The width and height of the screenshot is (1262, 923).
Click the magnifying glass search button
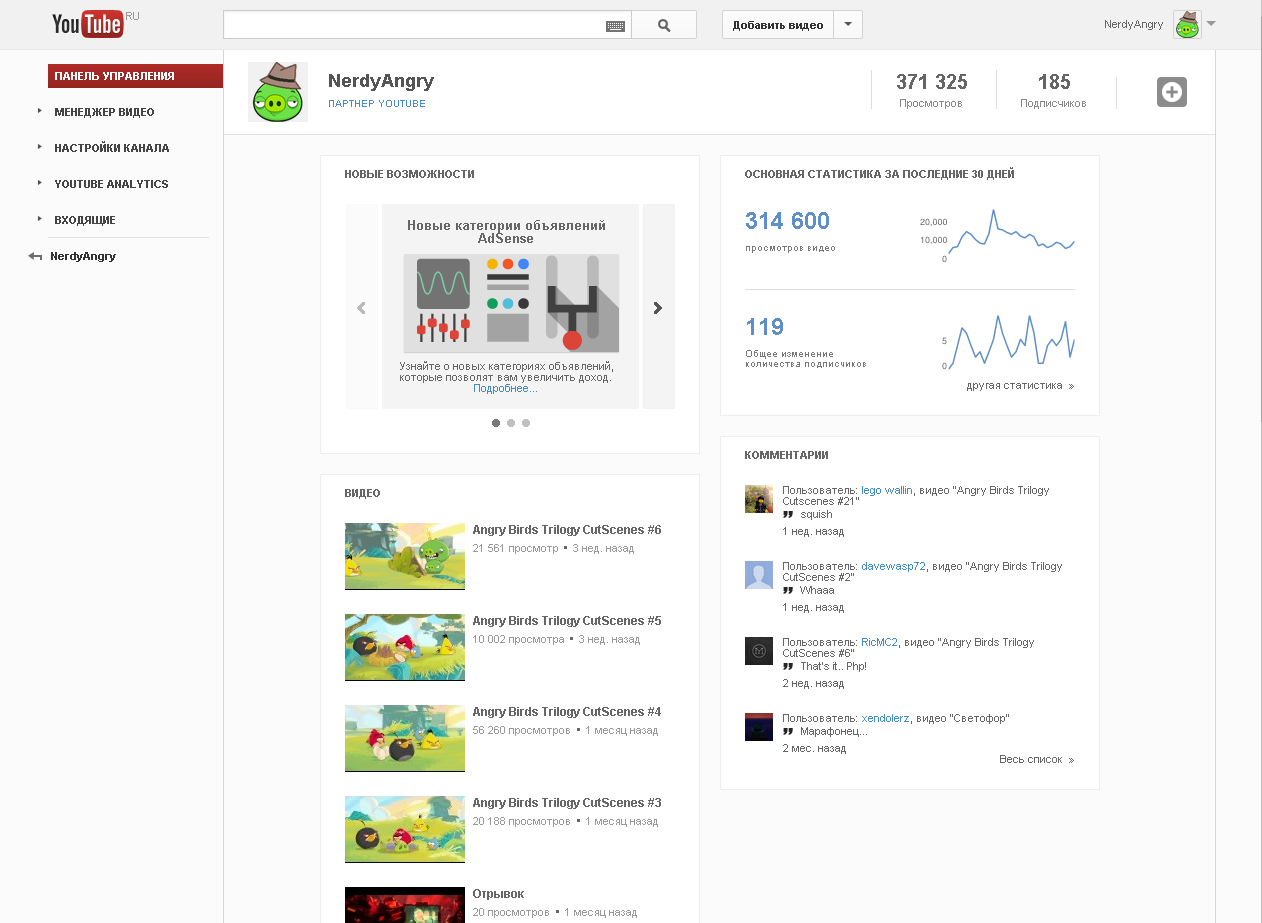click(664, 25)
